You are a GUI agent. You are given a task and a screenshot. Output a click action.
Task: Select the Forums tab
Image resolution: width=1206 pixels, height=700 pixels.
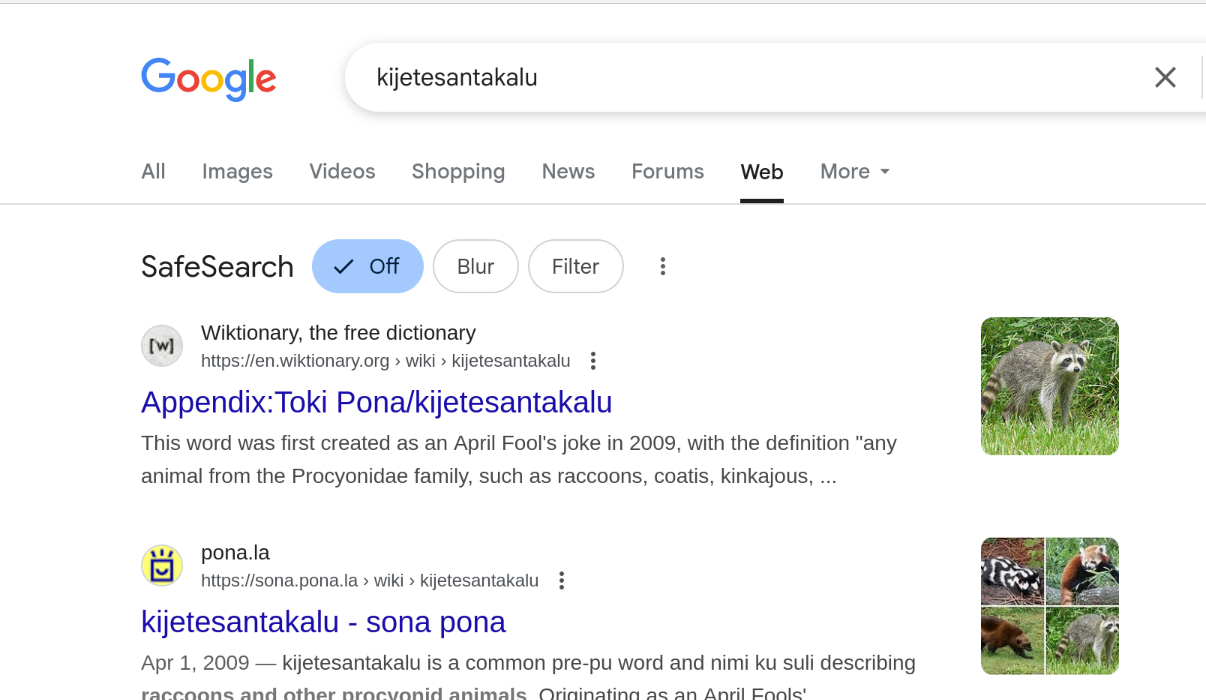click(668, 172)
